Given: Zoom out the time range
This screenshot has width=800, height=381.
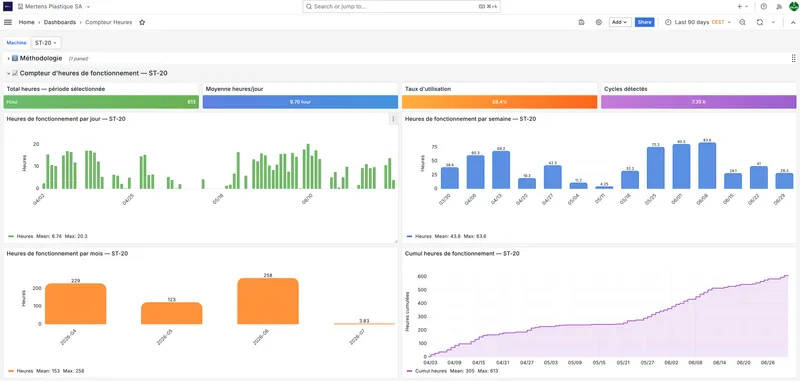Looking at the screenshot, I should point(742,22).
